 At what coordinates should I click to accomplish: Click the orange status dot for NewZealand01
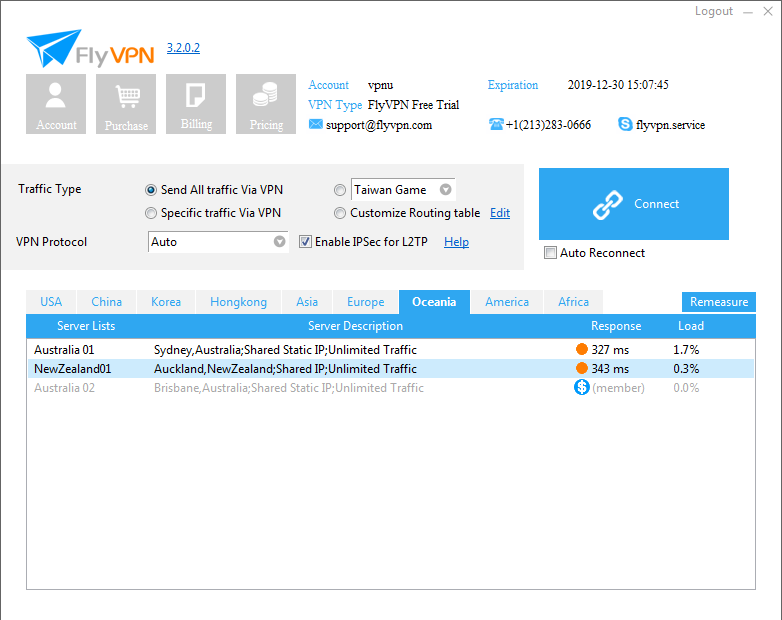click(582, 368)
